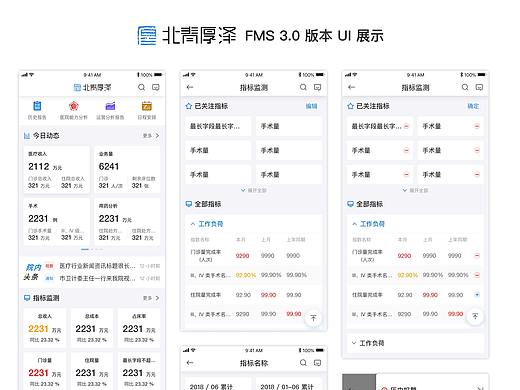
Task: Click the 住院量完成率 row on the 编辑 screen
Action: pos(254,295)
